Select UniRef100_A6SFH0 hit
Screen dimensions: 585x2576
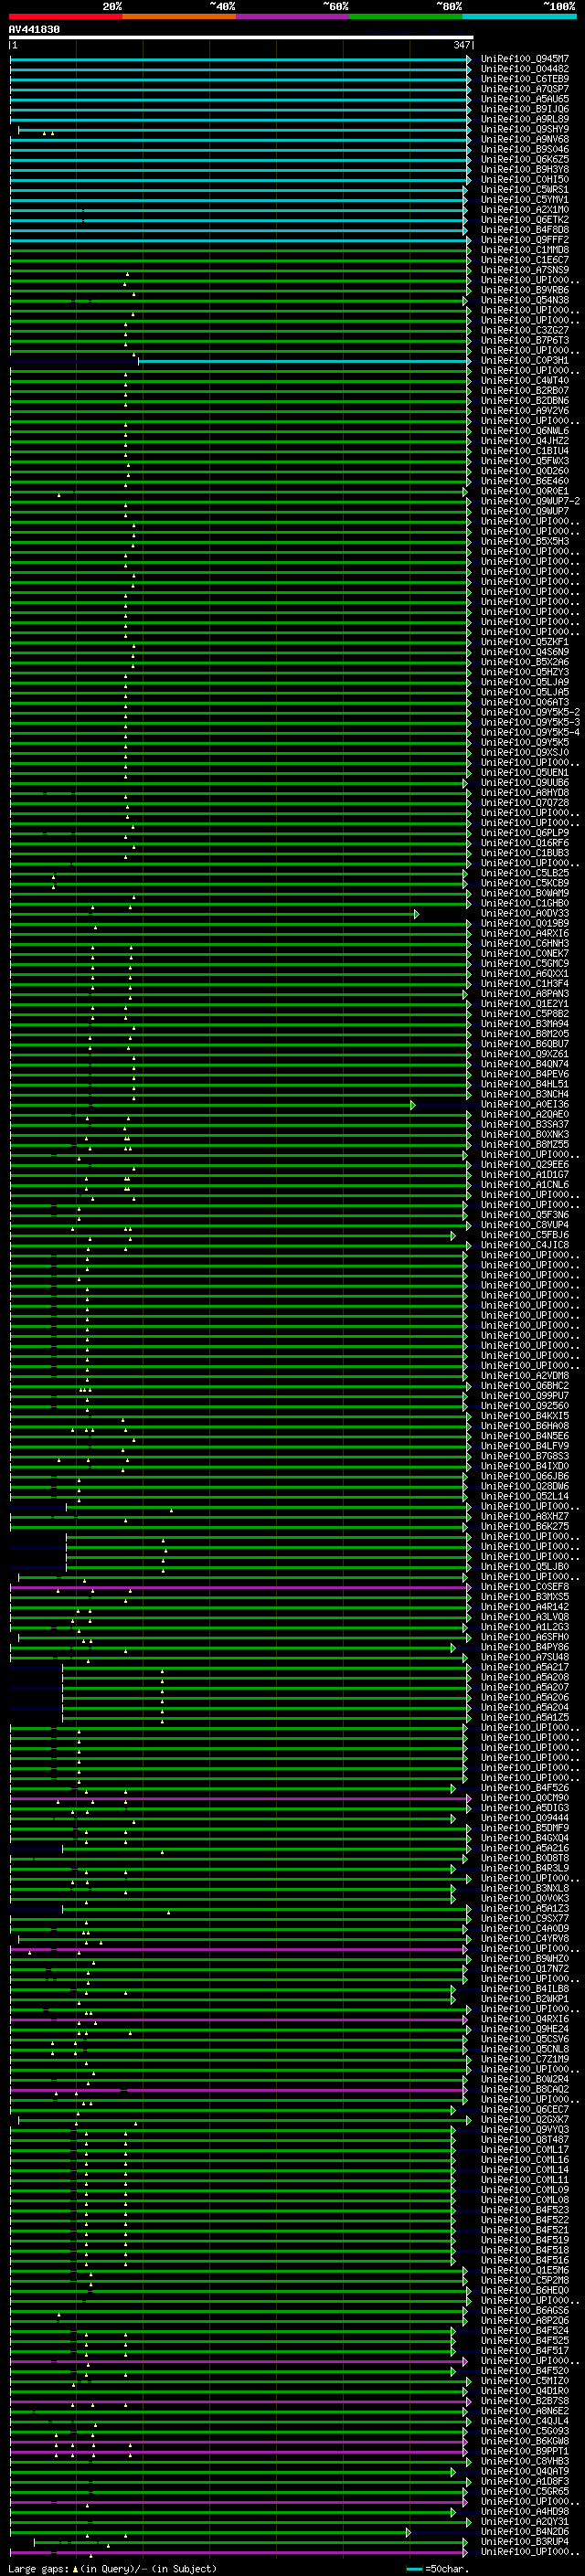(525, 1637)
